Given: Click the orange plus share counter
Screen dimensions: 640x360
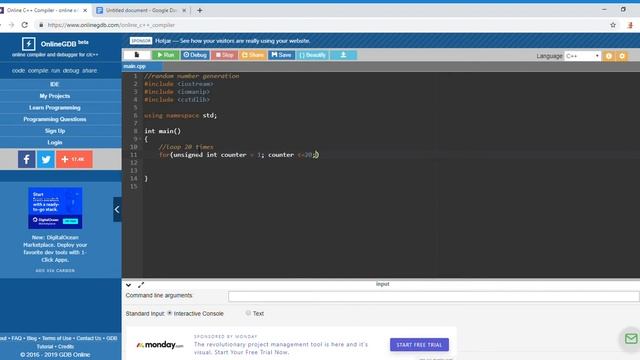Looking at the screenshot, I should (x=74, y=159).
